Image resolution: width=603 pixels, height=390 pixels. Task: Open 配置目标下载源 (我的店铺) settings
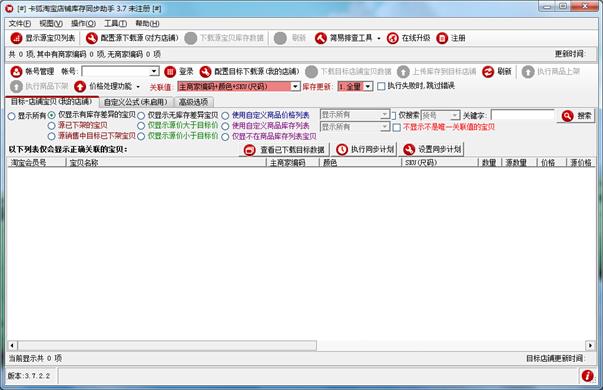[249, 72]
